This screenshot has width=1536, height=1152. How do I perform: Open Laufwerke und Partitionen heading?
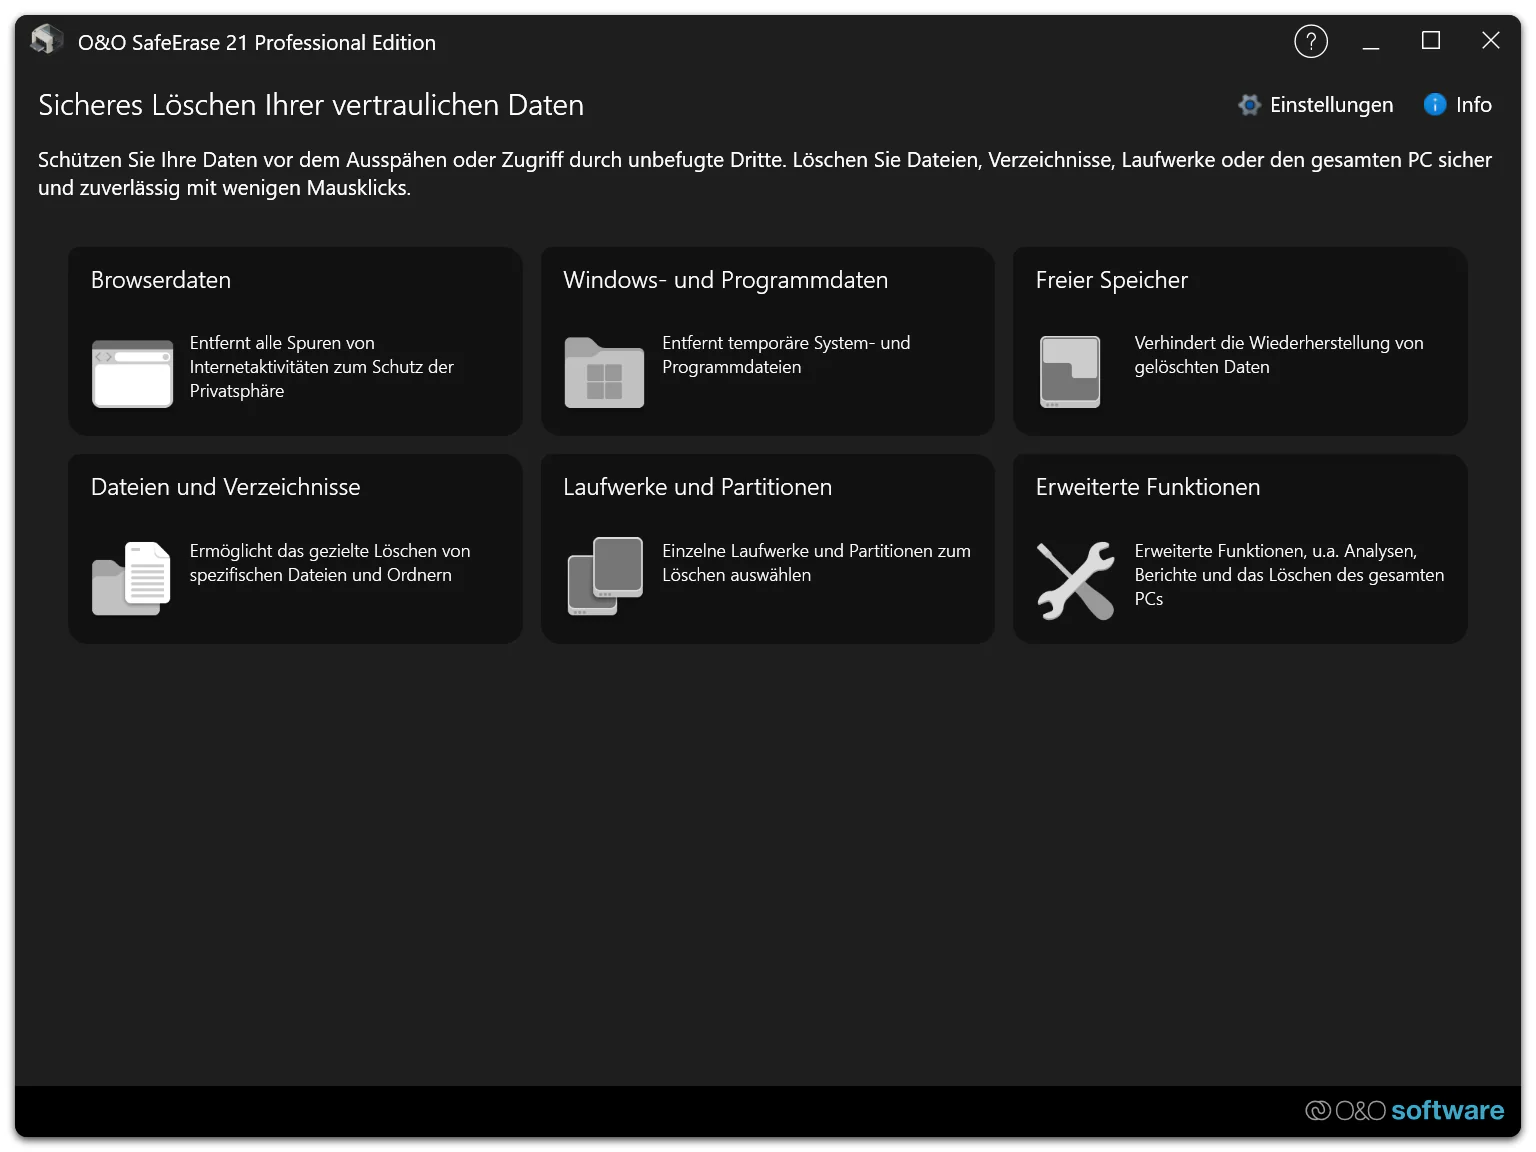tap(697, 487)
